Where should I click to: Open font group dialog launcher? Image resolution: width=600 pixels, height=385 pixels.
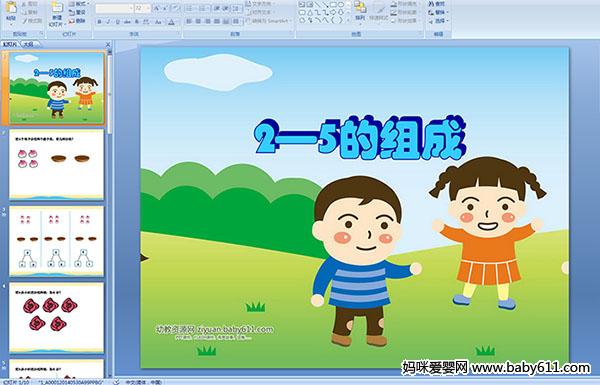coord(178,34)
